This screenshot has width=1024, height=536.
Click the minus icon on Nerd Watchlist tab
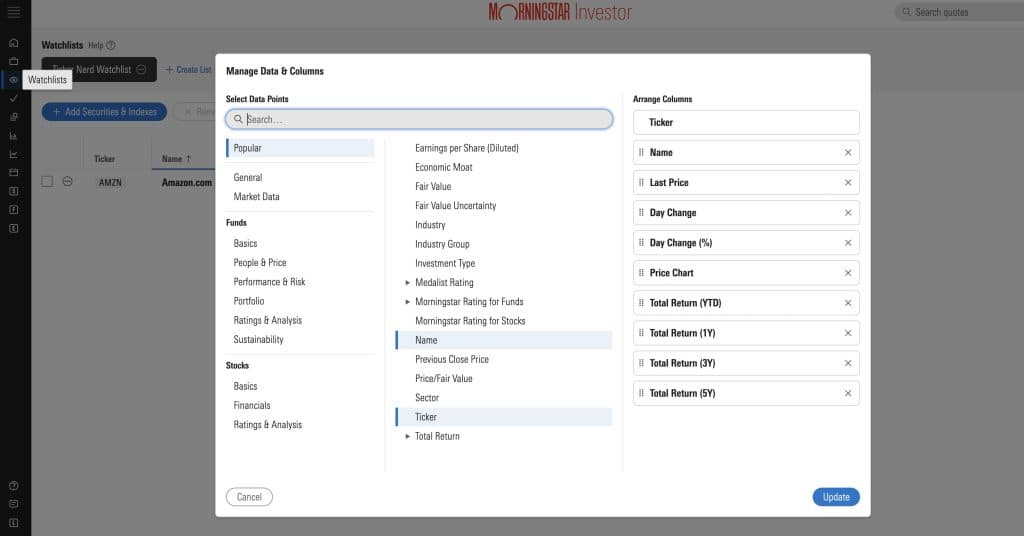point(141,69)
